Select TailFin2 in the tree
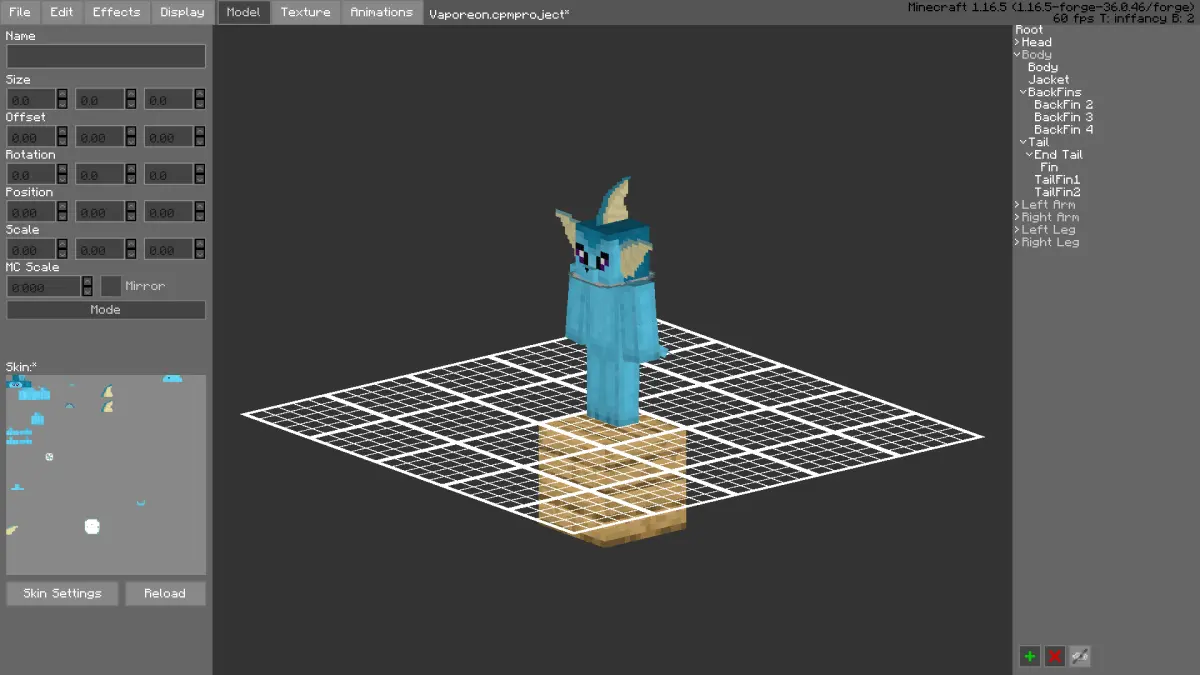The height and width of the screenshot is (675, 1200). tap(1057, 192)
